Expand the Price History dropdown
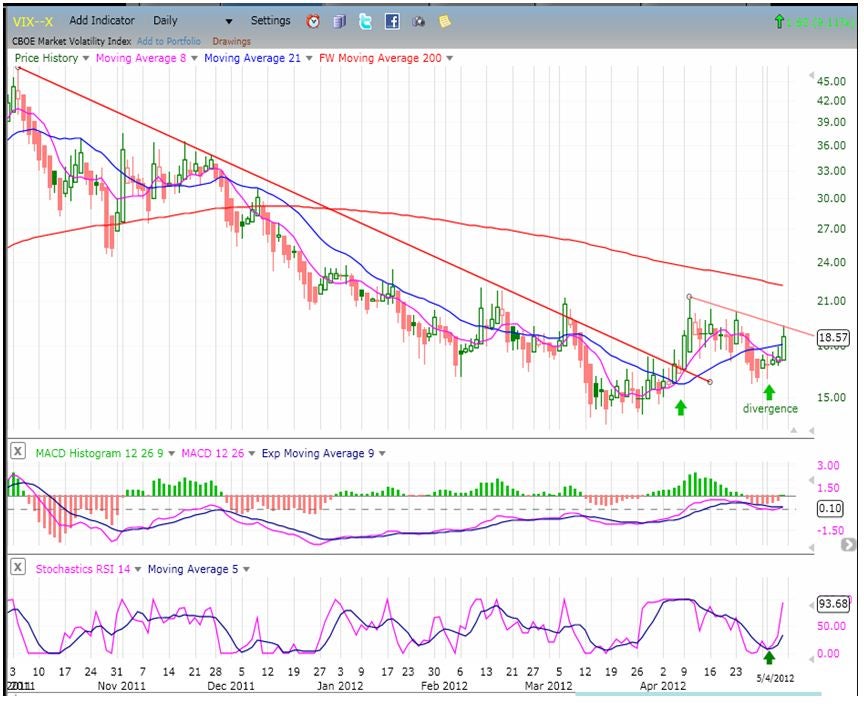The height and width of the screenshot is (704, 864). coord(85,58)
